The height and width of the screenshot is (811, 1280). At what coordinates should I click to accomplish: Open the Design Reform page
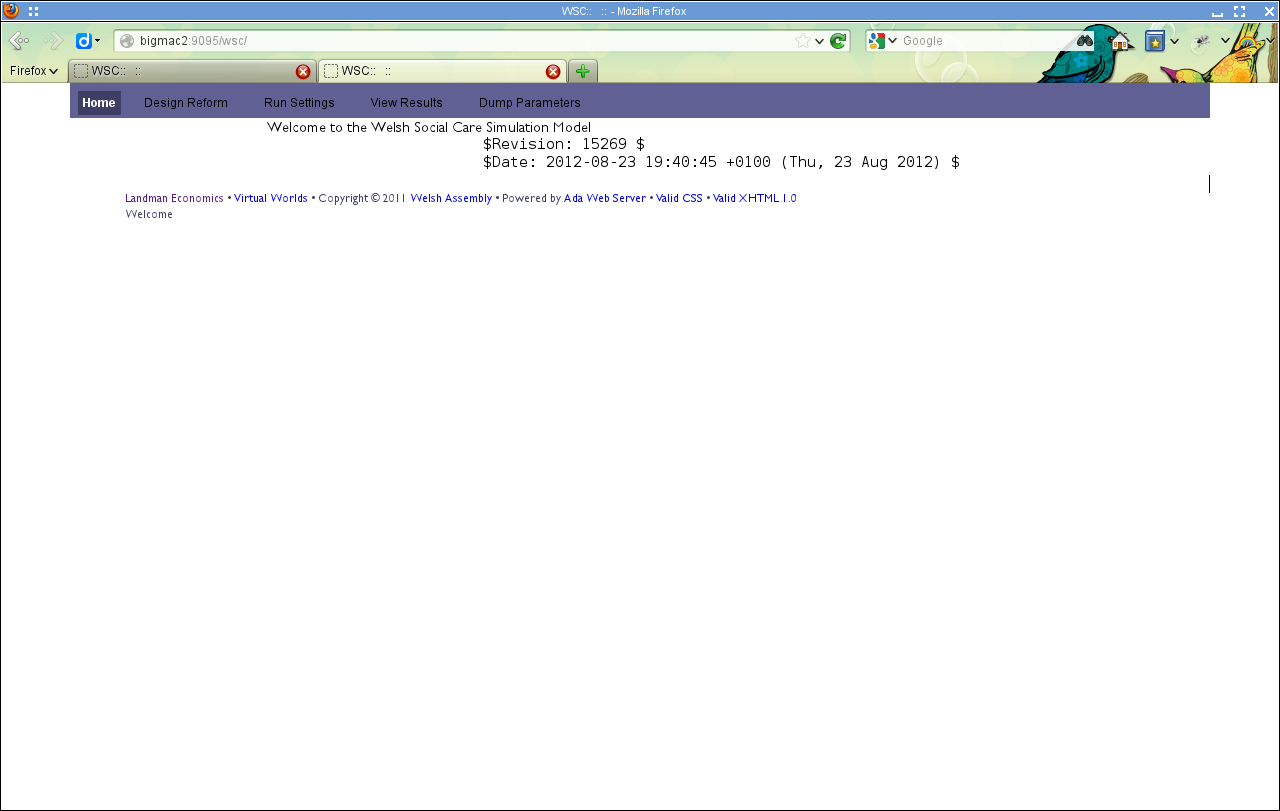(186, 103)
